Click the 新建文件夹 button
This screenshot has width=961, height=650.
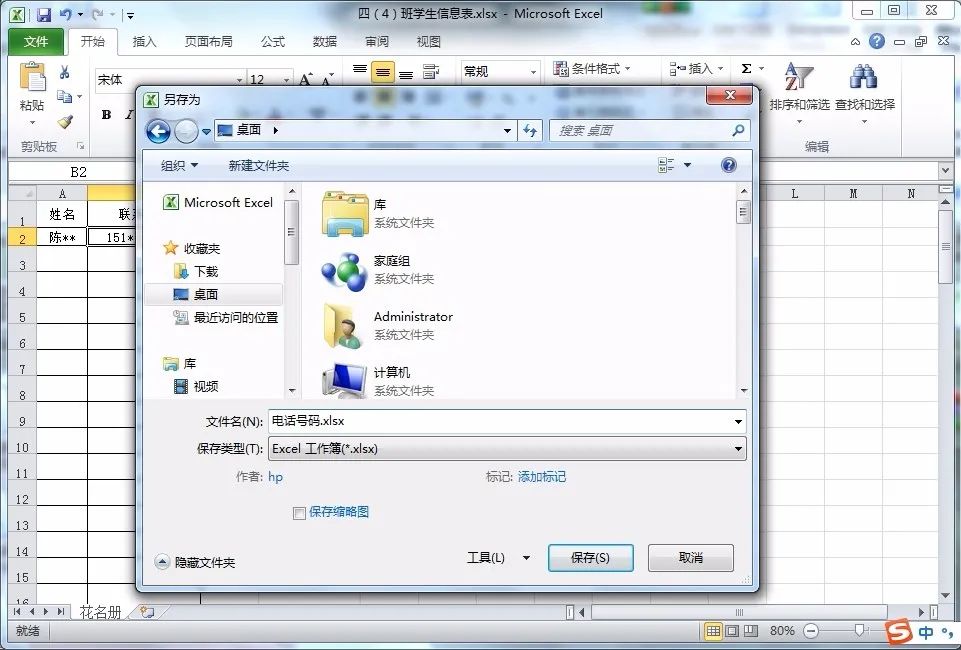click(x=258, y=165)
